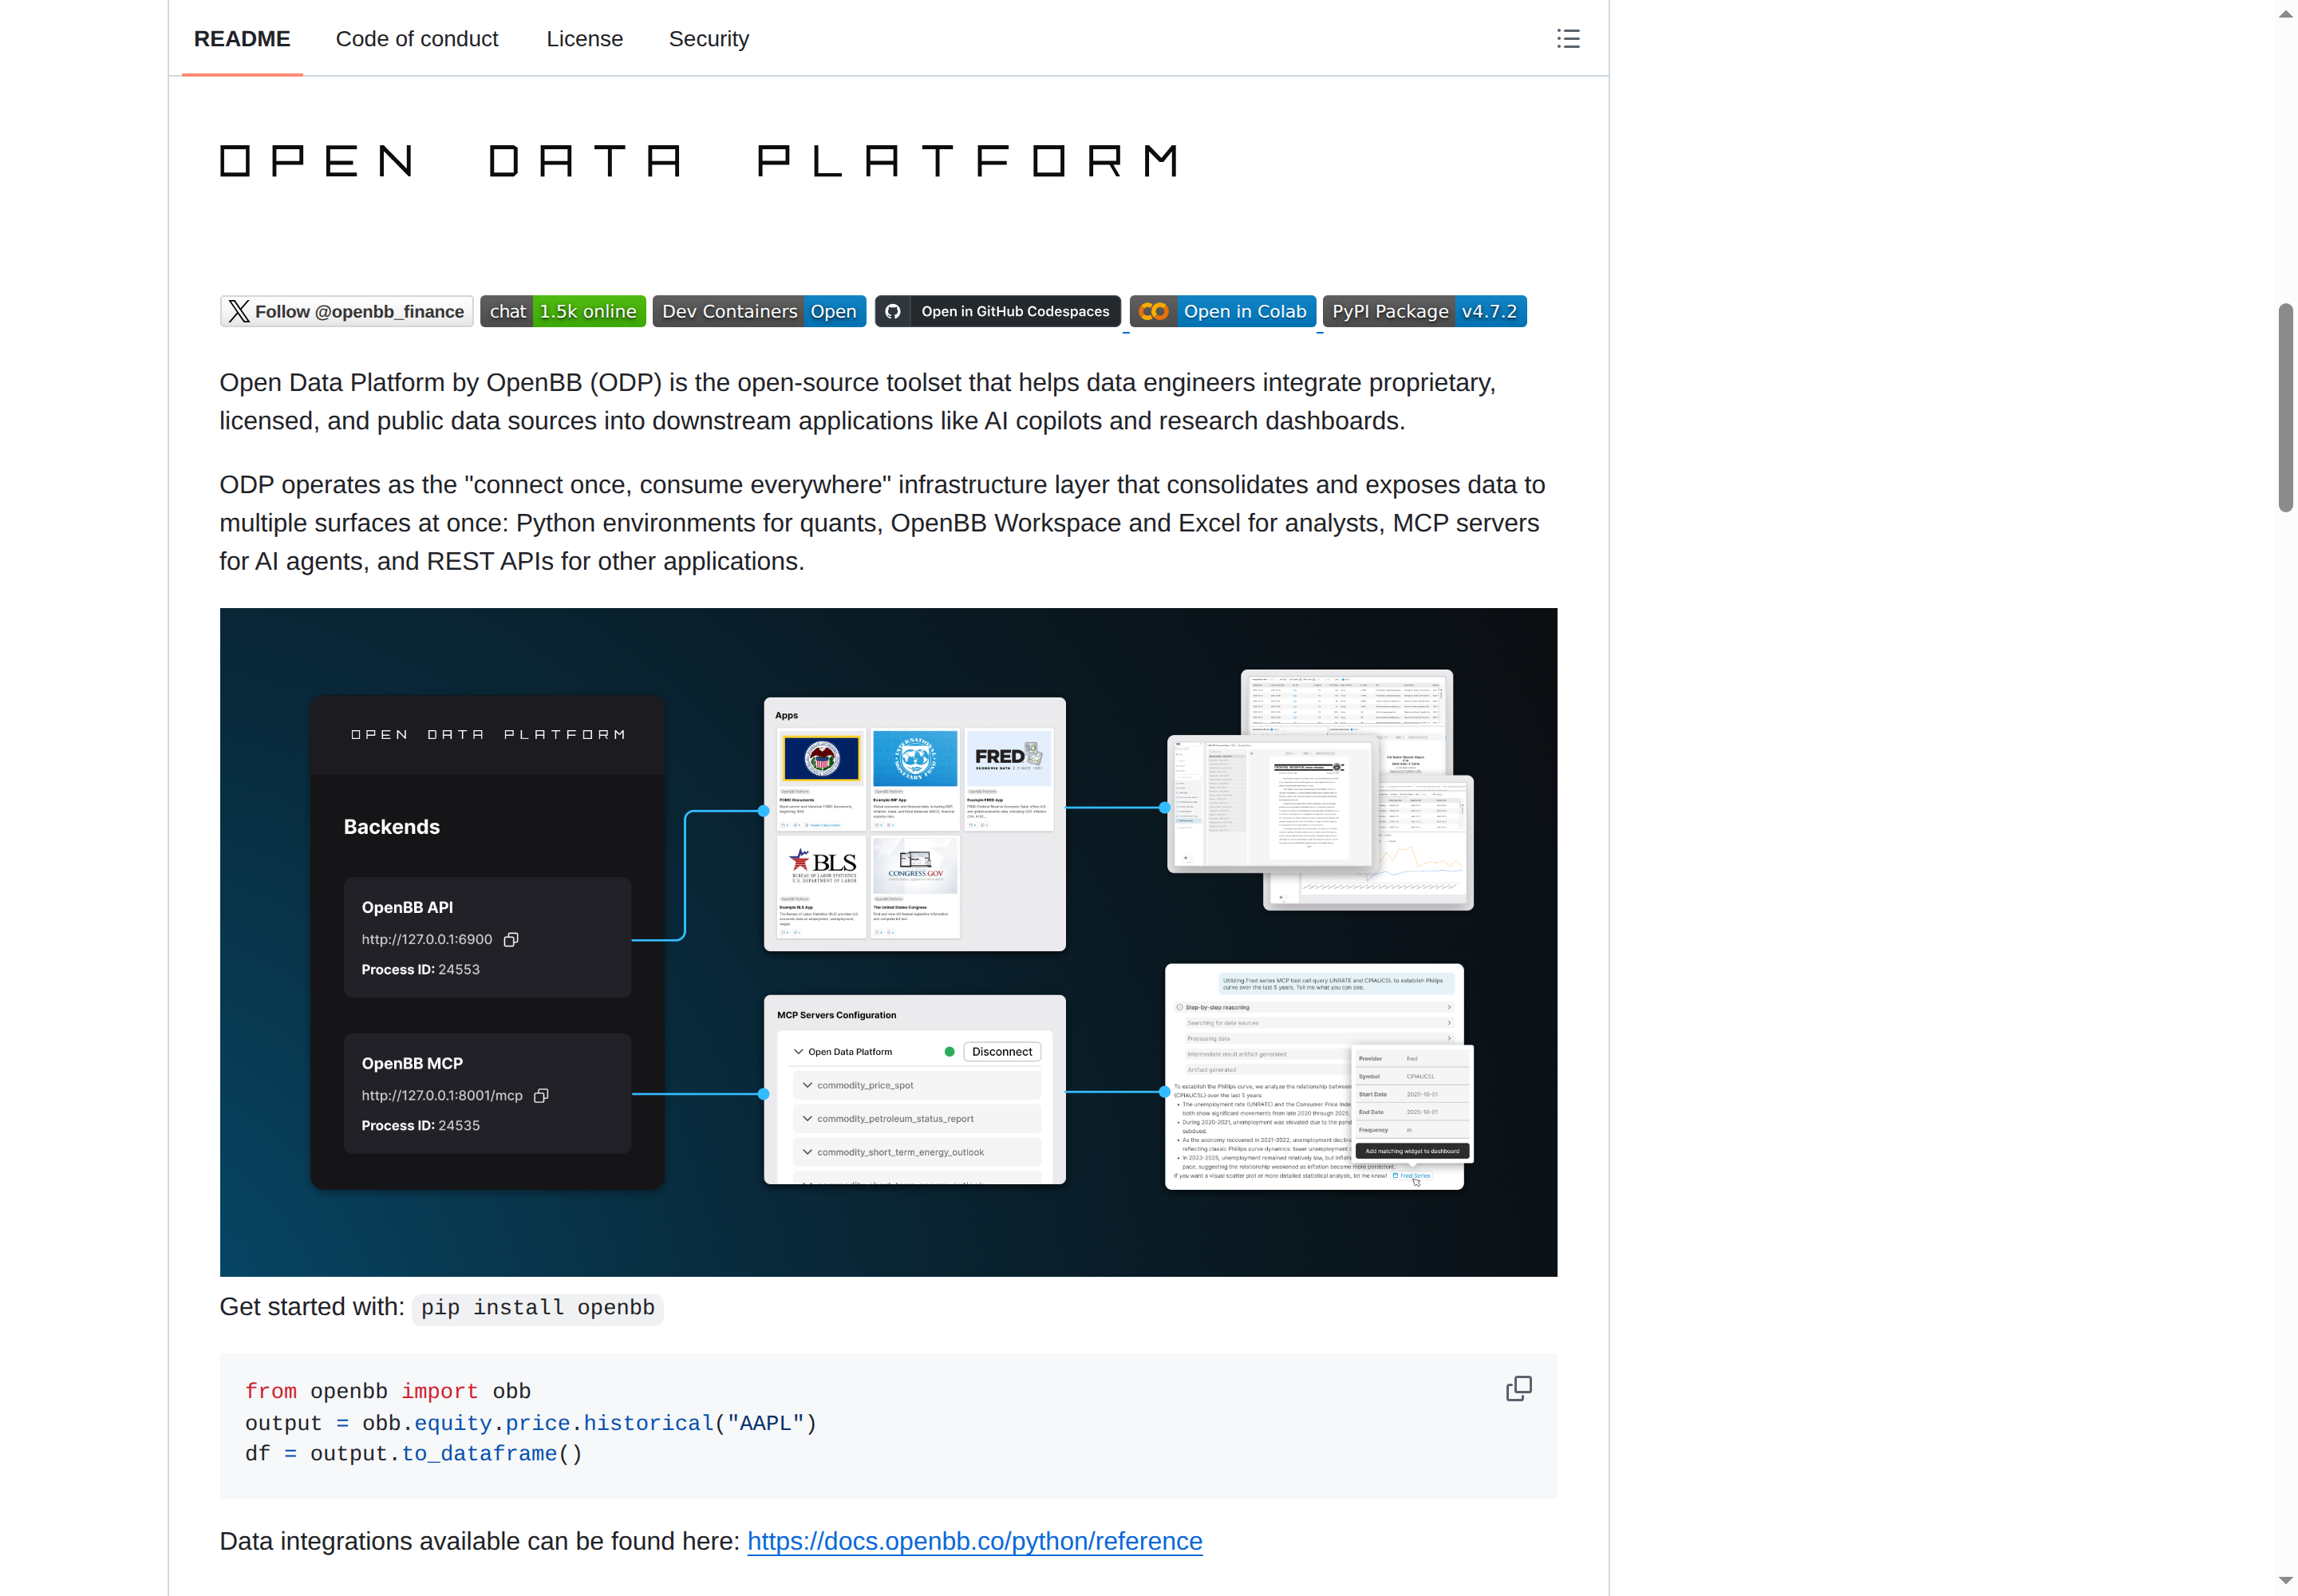The height and width of the screenshot is (1596, 2298).
Task: Click the page vertical scrollbar thumb
Action: pyautogui.click(x=2285, y=408)
